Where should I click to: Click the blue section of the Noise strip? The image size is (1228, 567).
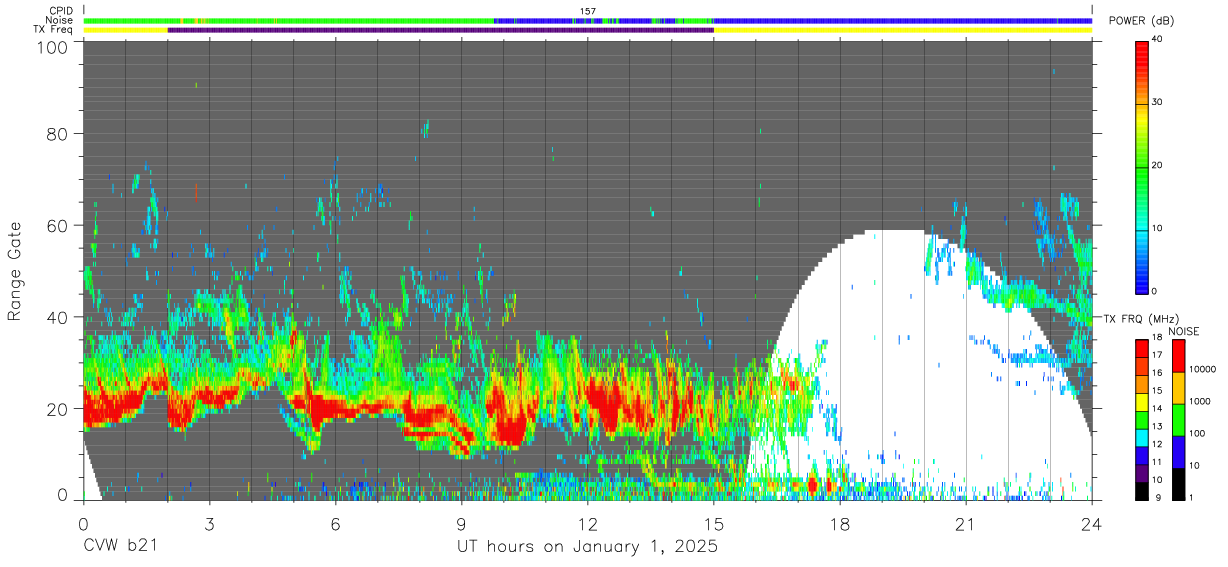pos(902,20)
